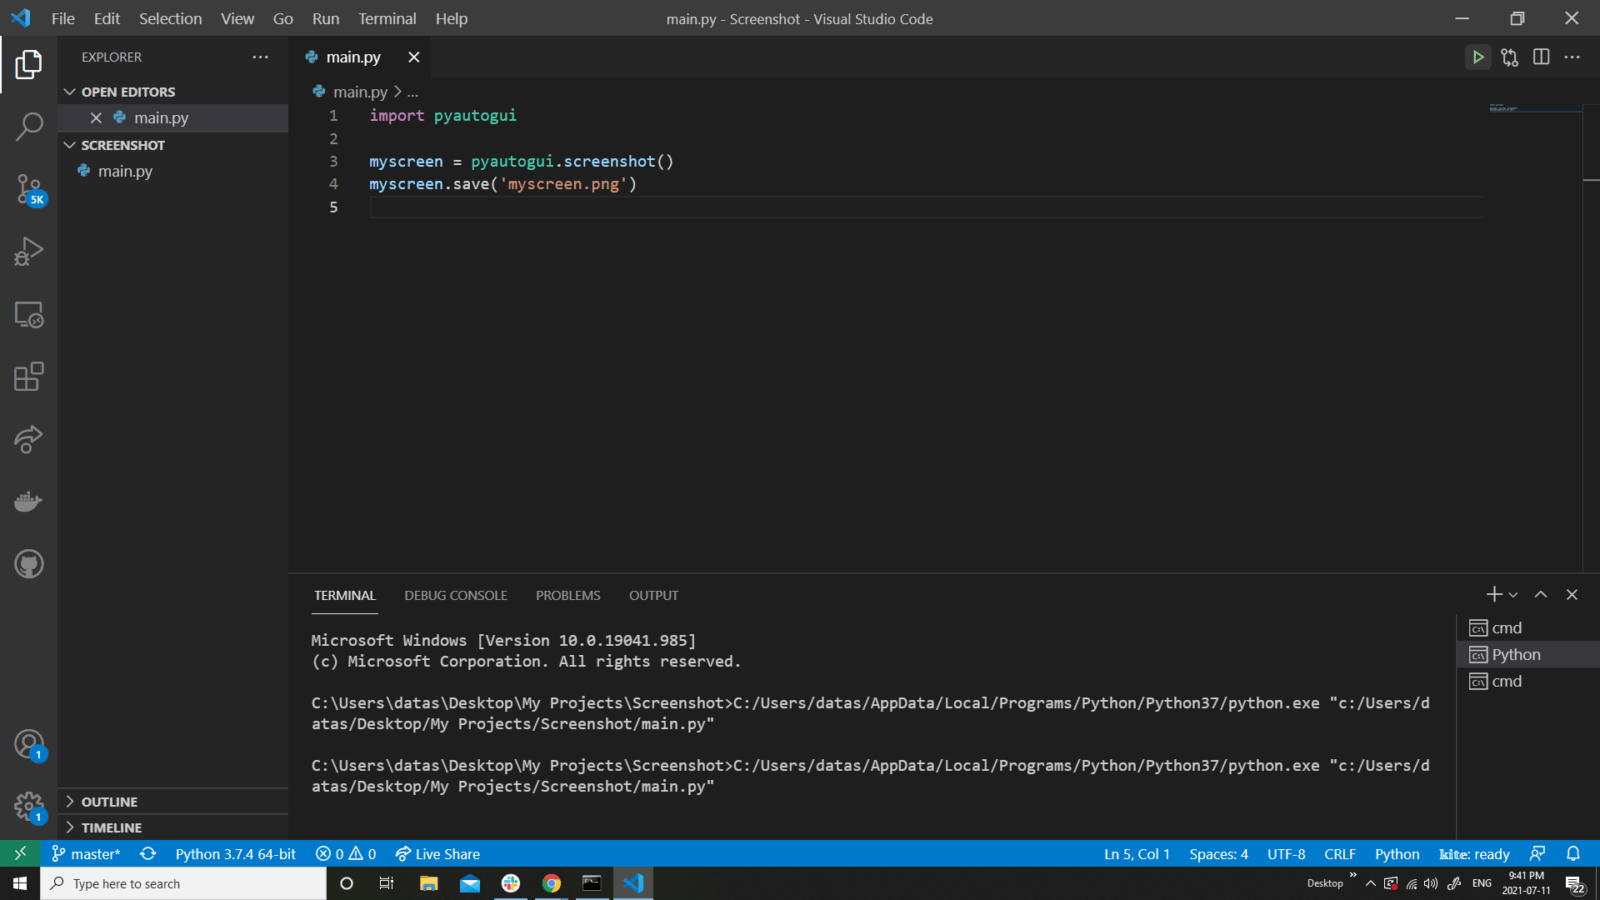Open the Extensions view
This screenshot has width=1600, height=900.
pos(28,377)
